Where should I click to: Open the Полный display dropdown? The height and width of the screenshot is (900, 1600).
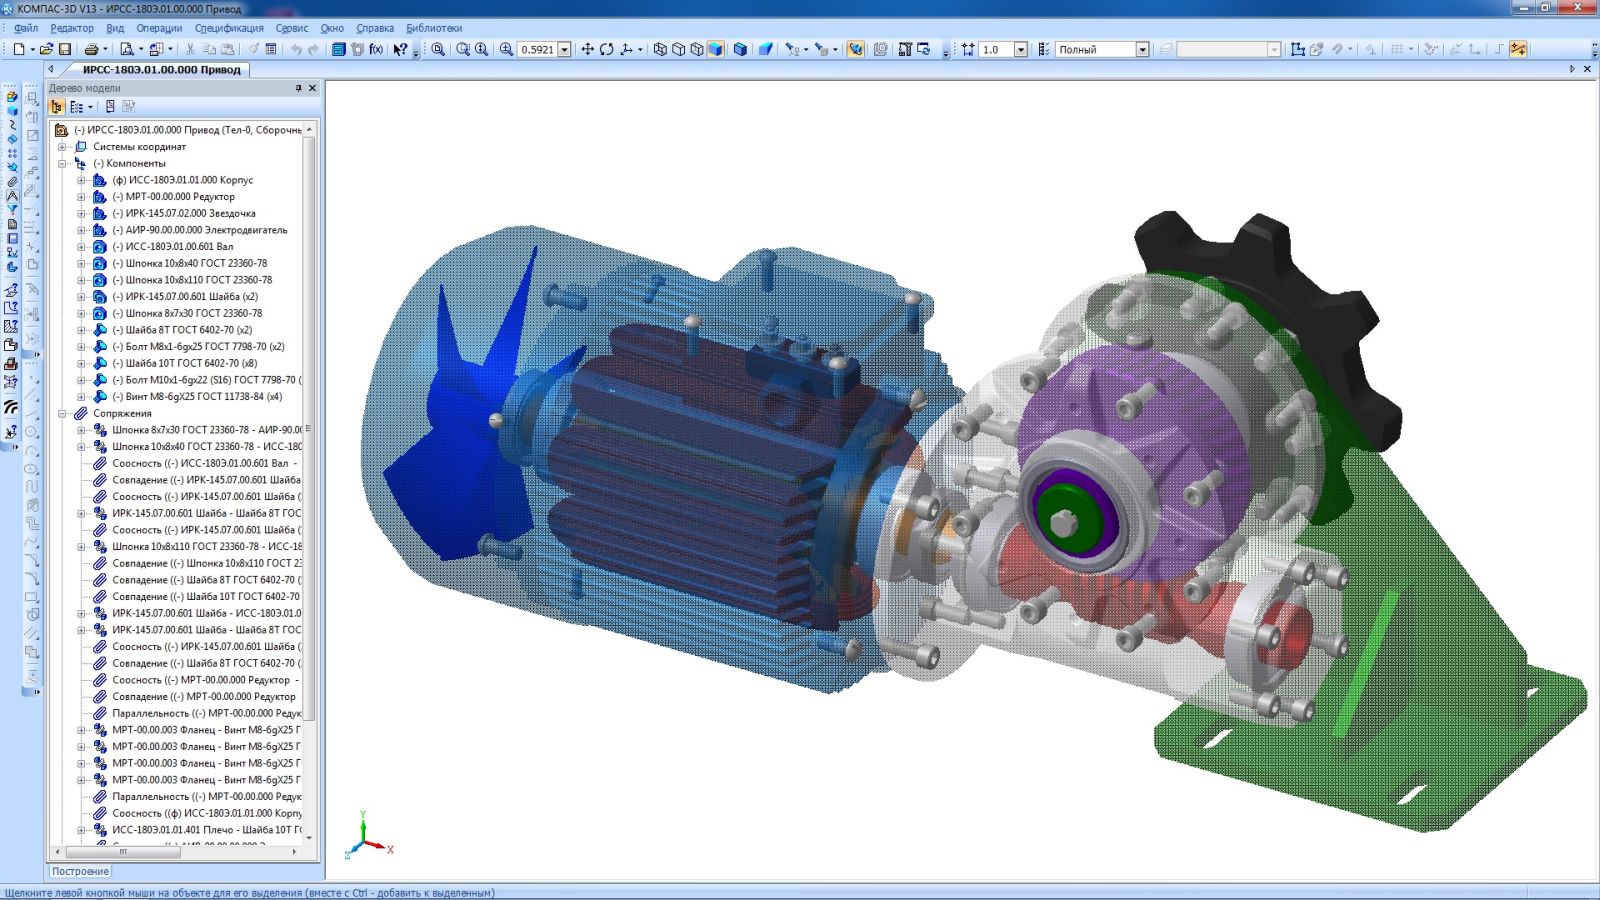pyautogui.click(x=1142, y=49)
